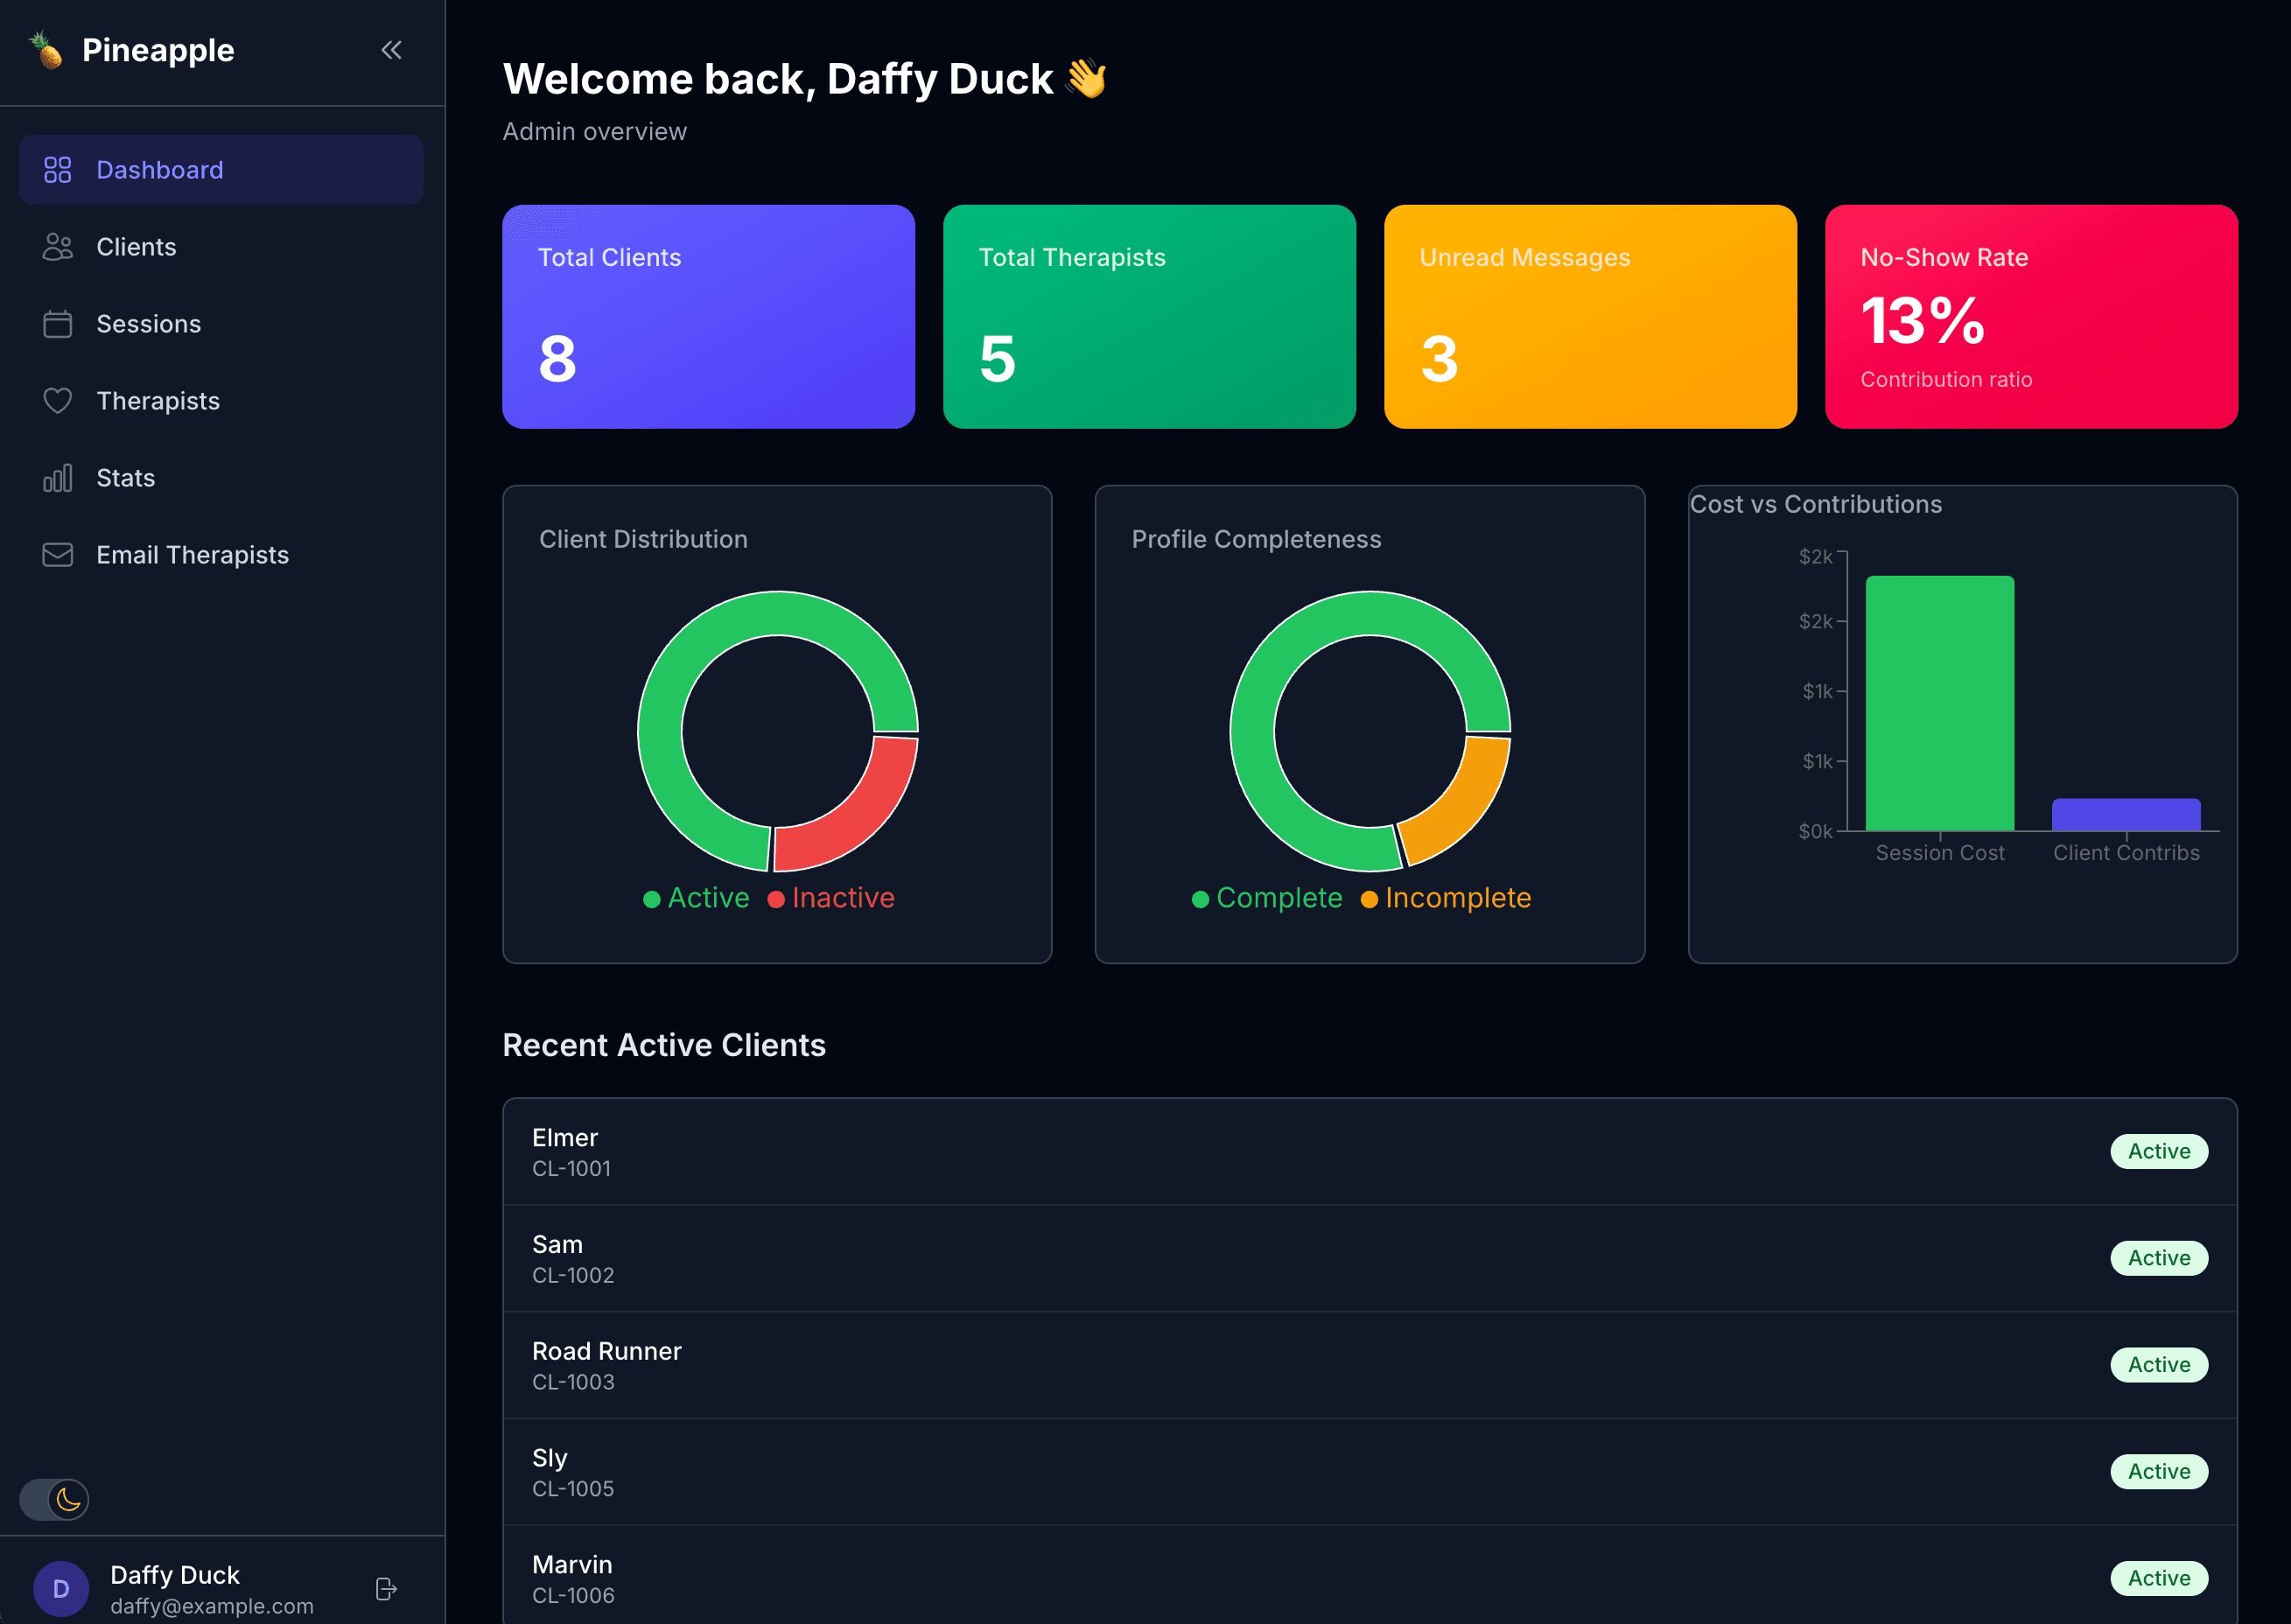
Task: Open the Sessions menu entry
Action: (148, 323)
